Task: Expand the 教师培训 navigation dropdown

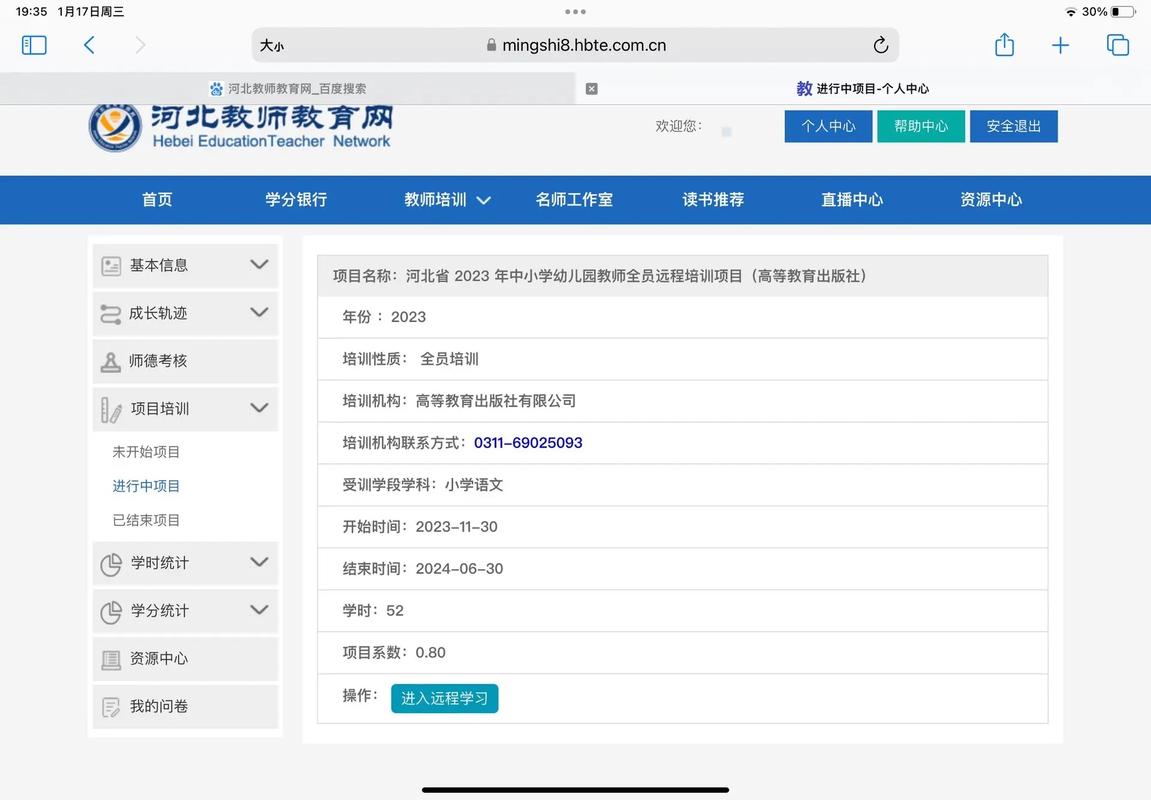Action: 447,199
